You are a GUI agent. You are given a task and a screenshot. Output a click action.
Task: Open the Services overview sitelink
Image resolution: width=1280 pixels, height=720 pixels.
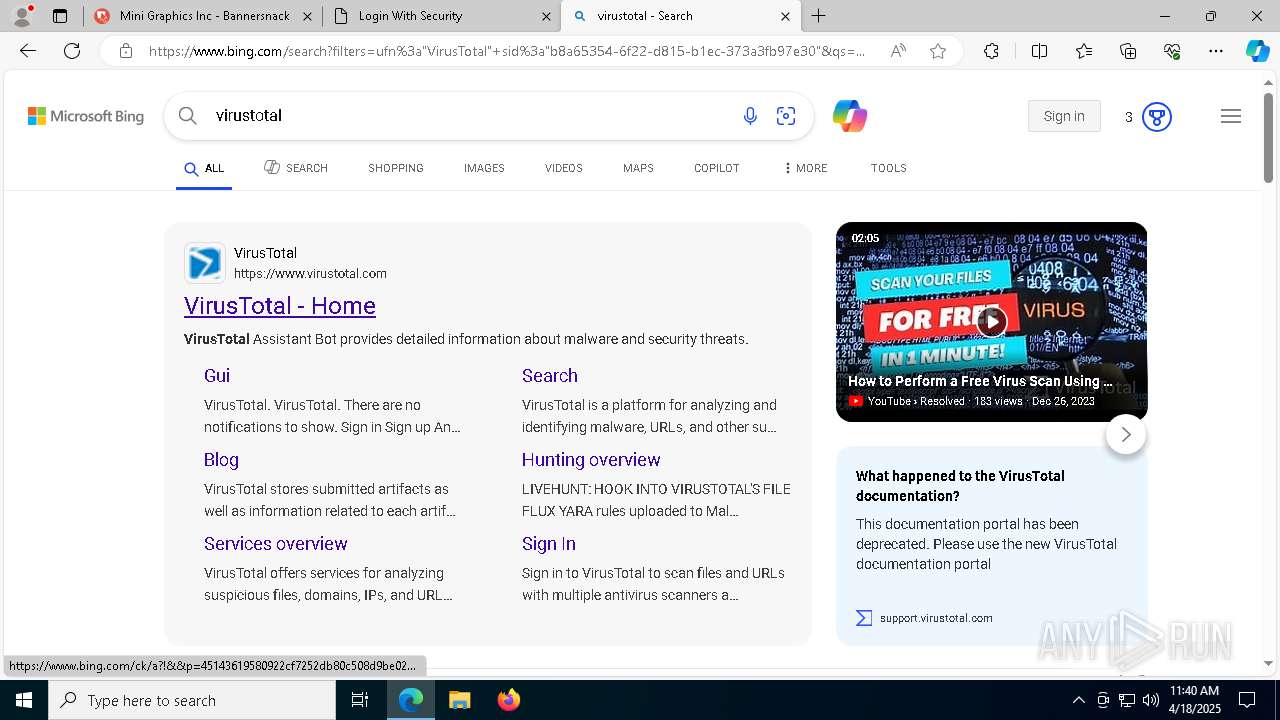(276, 544)
